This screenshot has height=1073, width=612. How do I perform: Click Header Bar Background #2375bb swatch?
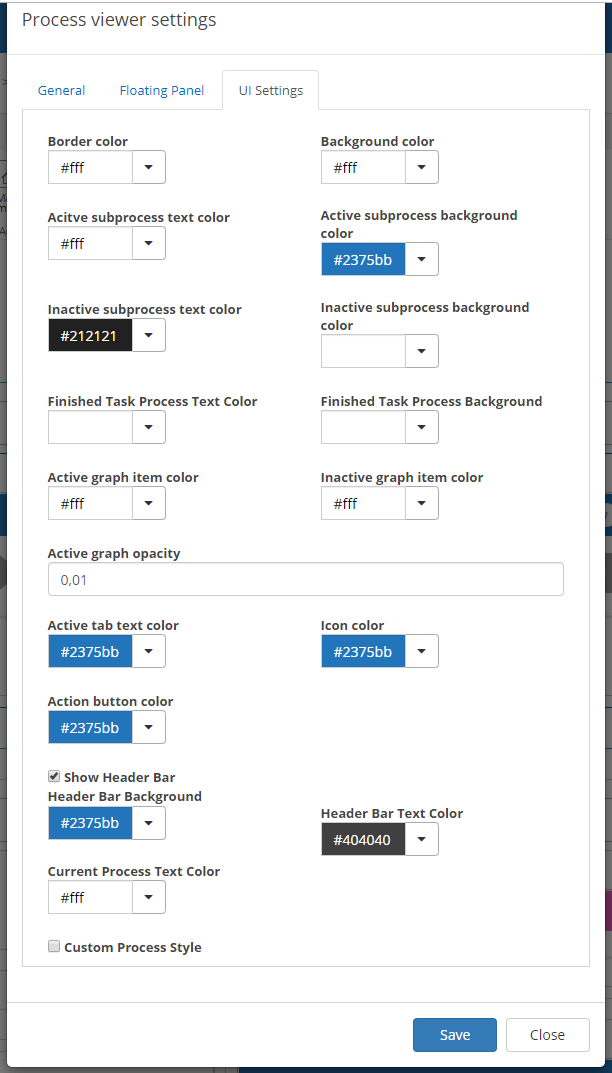pos(90,823)
